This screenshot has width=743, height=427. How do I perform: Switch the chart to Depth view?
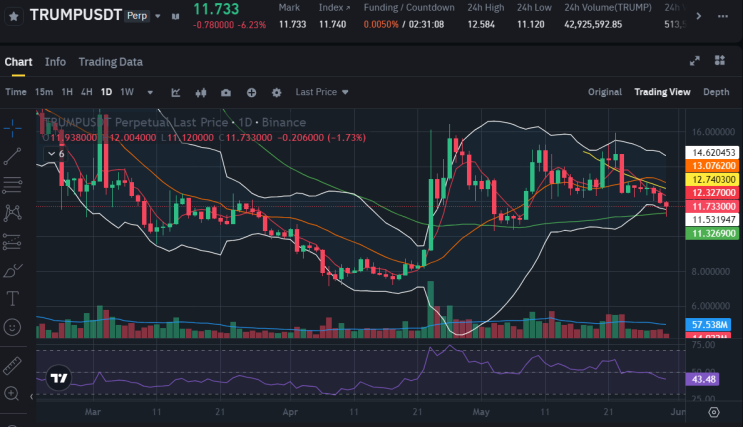pyautogui.click(x=716, y=92)
